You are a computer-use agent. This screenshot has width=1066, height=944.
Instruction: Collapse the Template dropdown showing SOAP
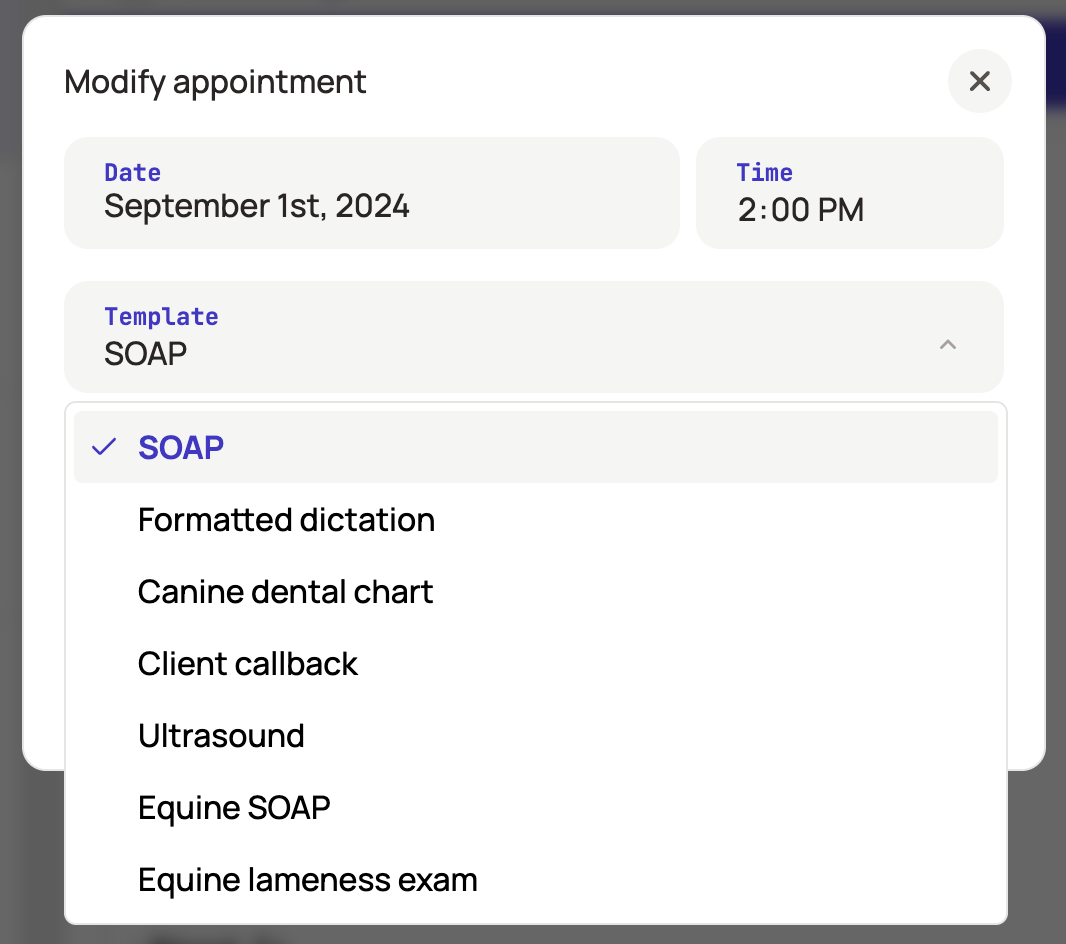[x=534, y=337]
